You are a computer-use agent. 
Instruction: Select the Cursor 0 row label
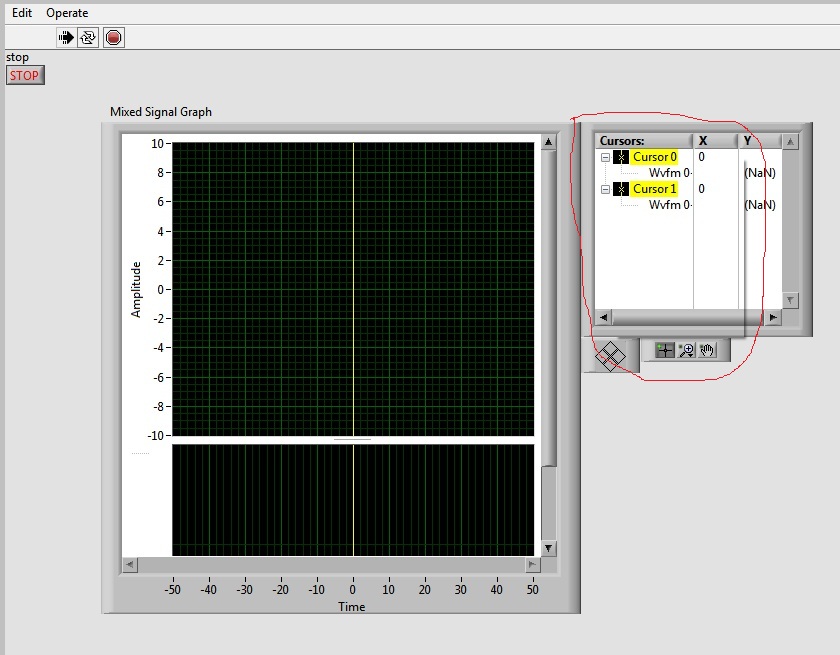[x=654, y=157]
